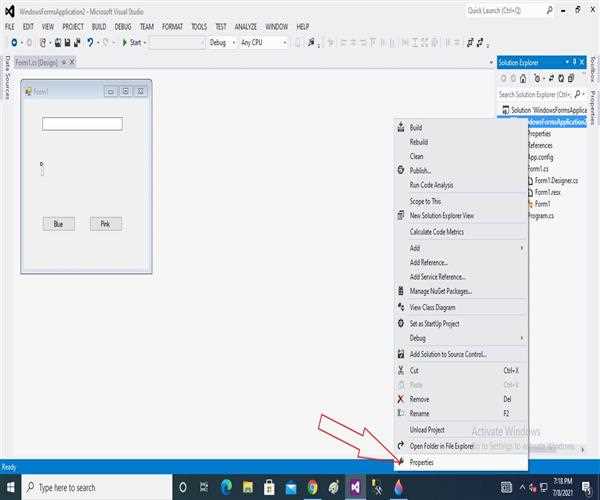Select Cut in the context menu
This screenshot has width=600, height=500.
tap(414, 370)
